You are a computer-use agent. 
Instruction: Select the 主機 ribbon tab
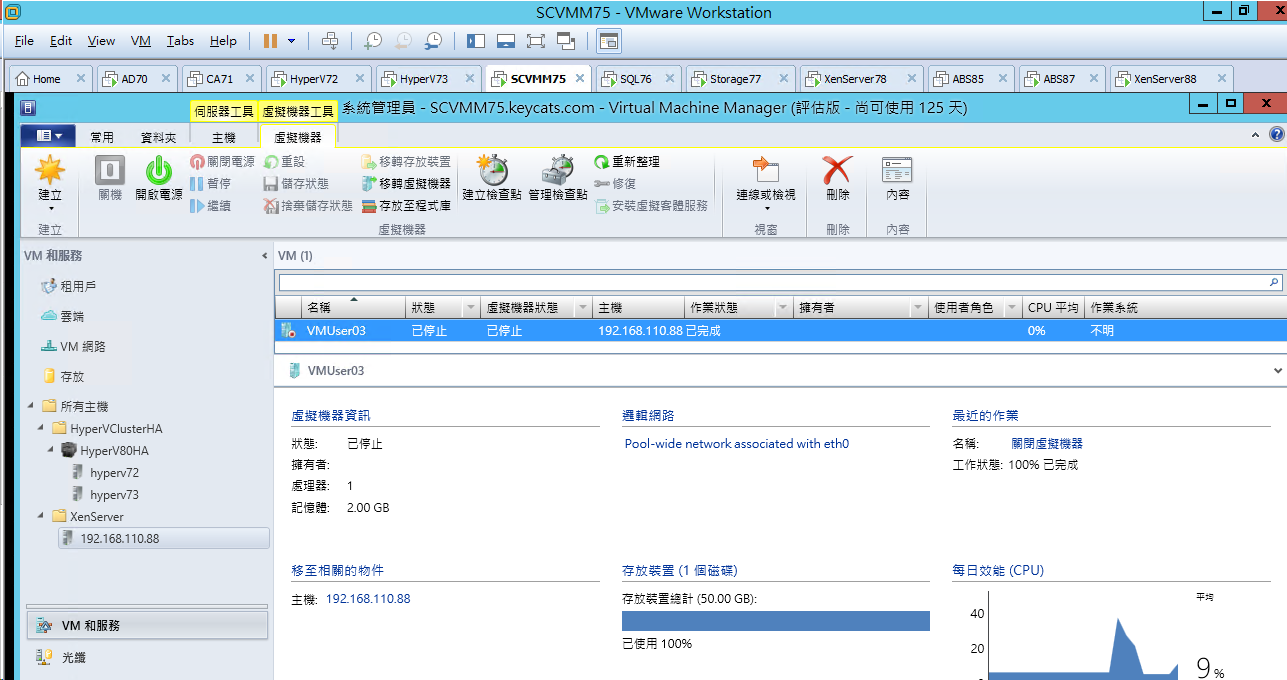point(224,137)
